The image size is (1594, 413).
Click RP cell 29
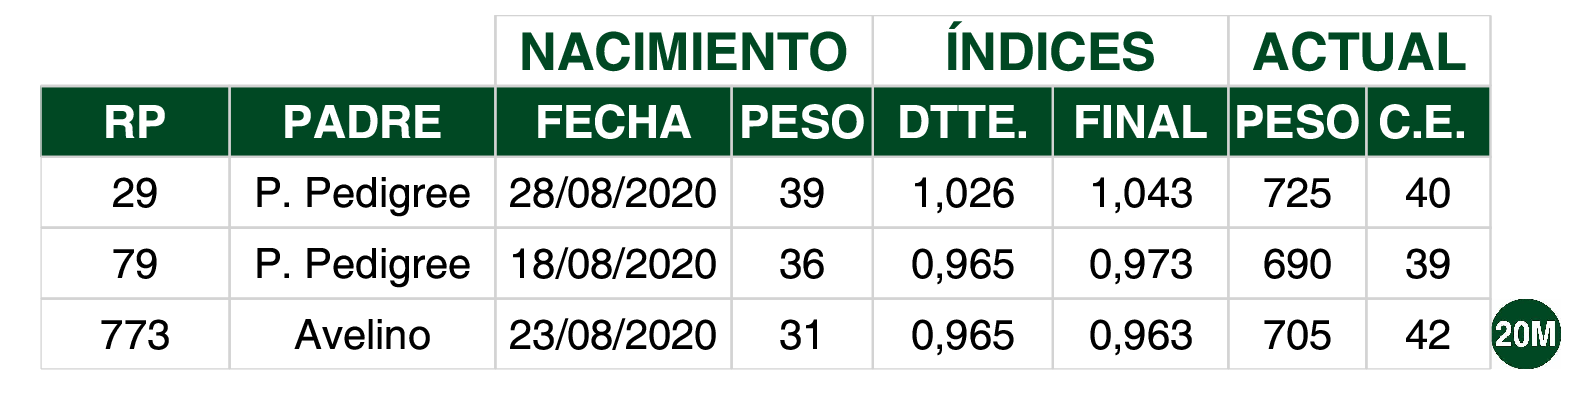click(135, 192)
